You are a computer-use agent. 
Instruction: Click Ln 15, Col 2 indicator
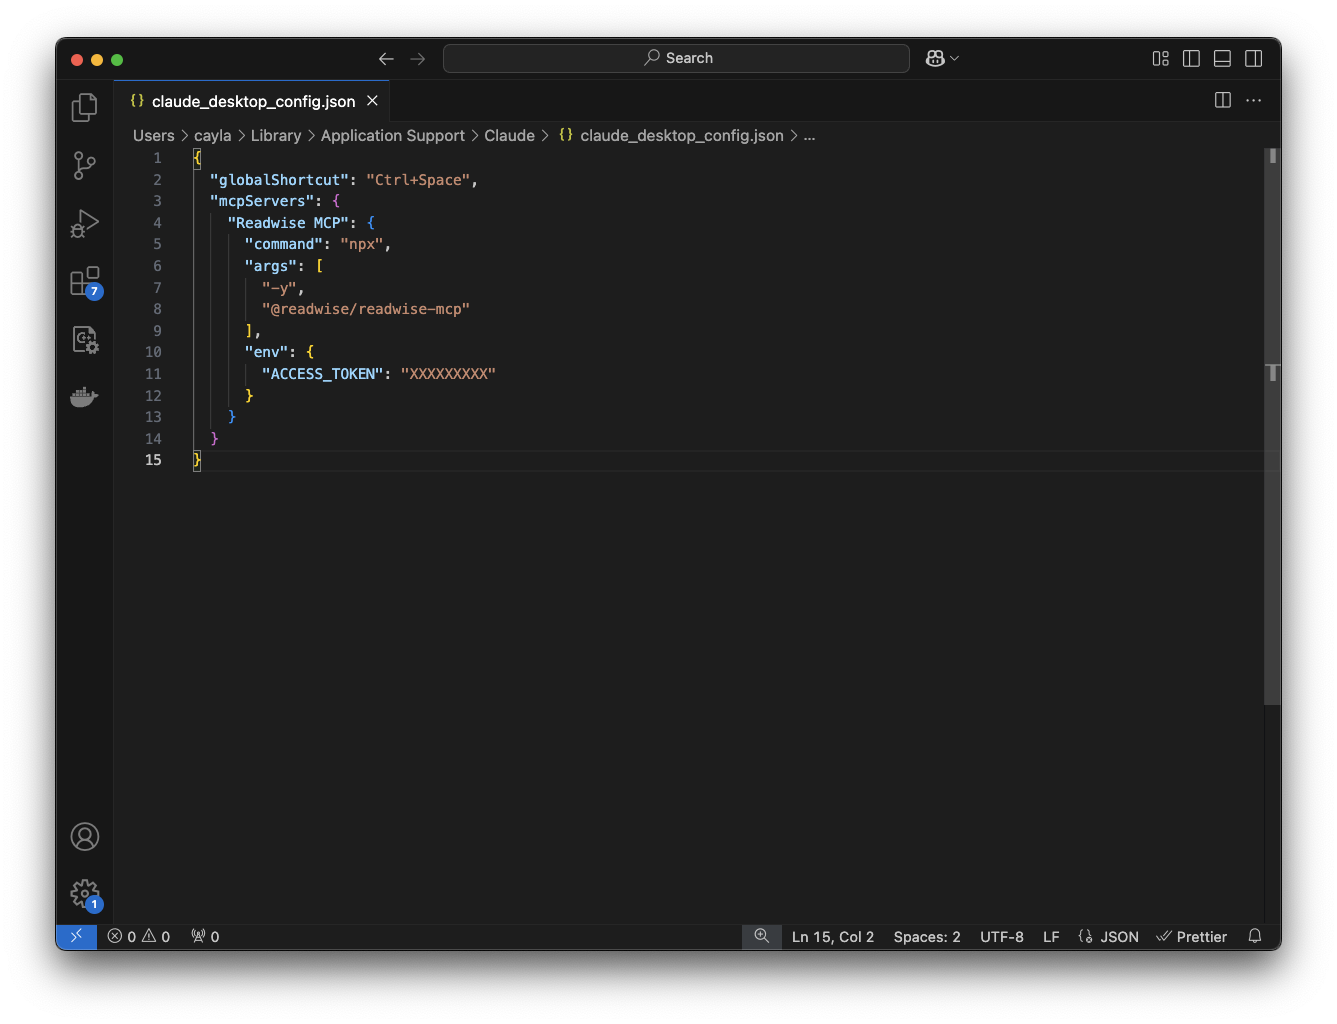[x=833, y=936]
